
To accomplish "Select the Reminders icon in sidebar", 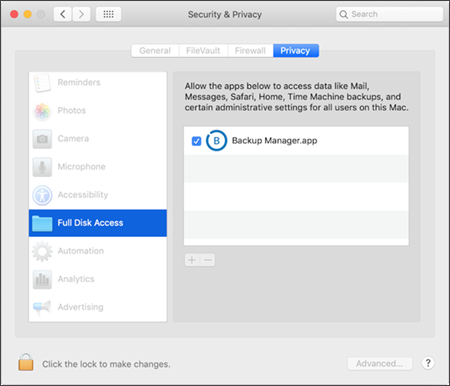I will tap(42, 82).
